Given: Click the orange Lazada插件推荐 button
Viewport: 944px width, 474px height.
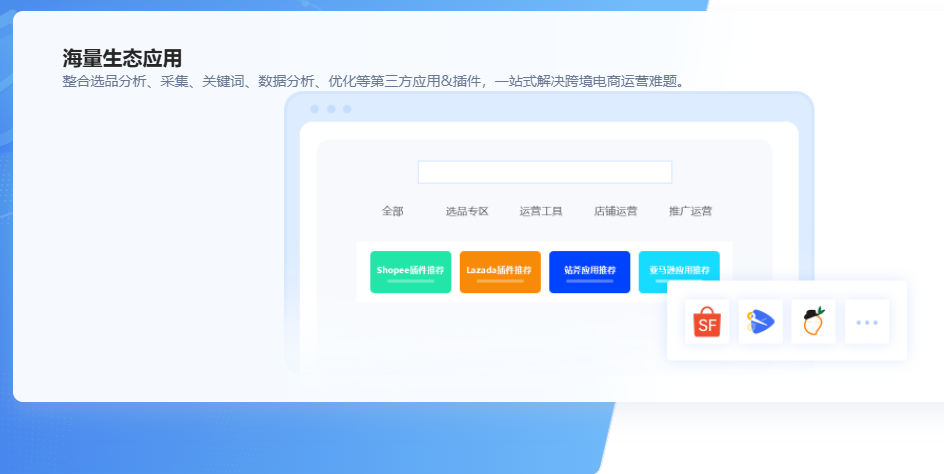Looking at the screenshot, I should (500, 272).
